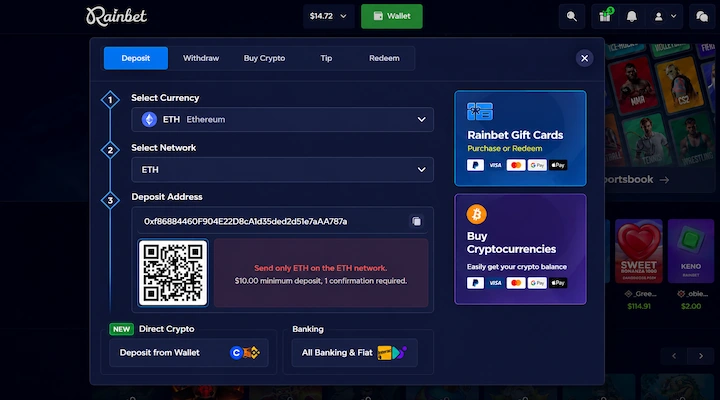Click the Interac banking icon
Screen dimensions: 720x400
(x=384, y=353)
